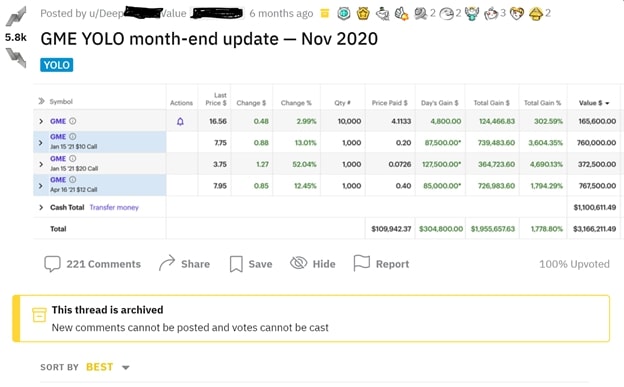This screenshot has height=387, width=624.
Task: Click the comments speech bubble icon
Action: 52,264
